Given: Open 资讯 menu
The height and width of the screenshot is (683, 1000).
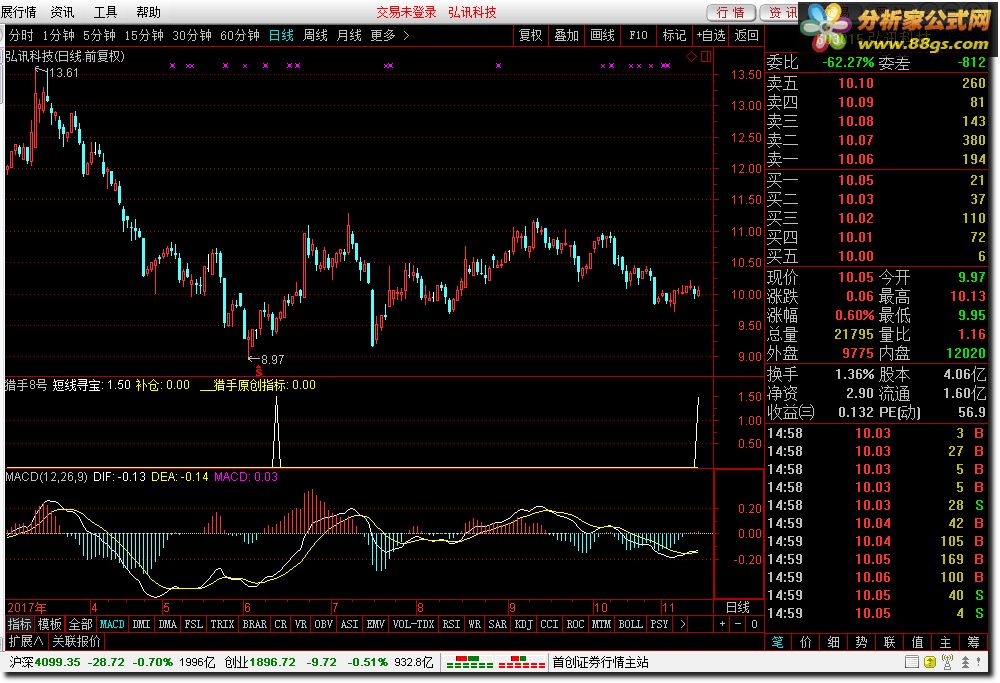Looking at the screenshot, I should 62,12.
